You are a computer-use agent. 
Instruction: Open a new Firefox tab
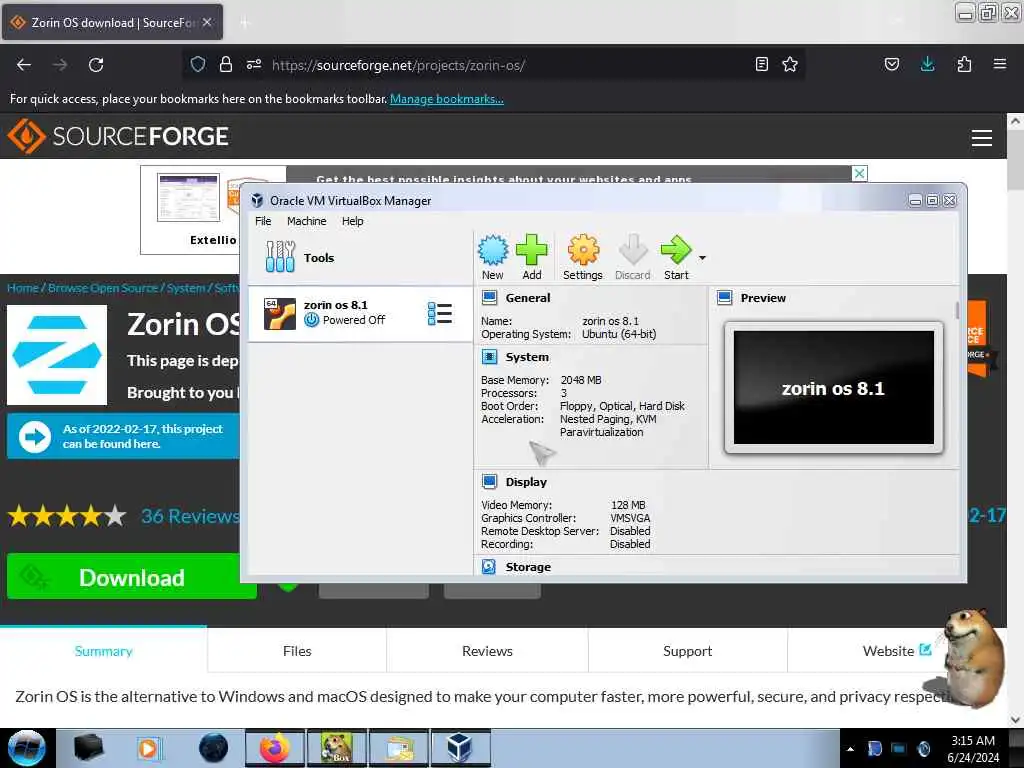pyautogui.click(x=244, y=23)
